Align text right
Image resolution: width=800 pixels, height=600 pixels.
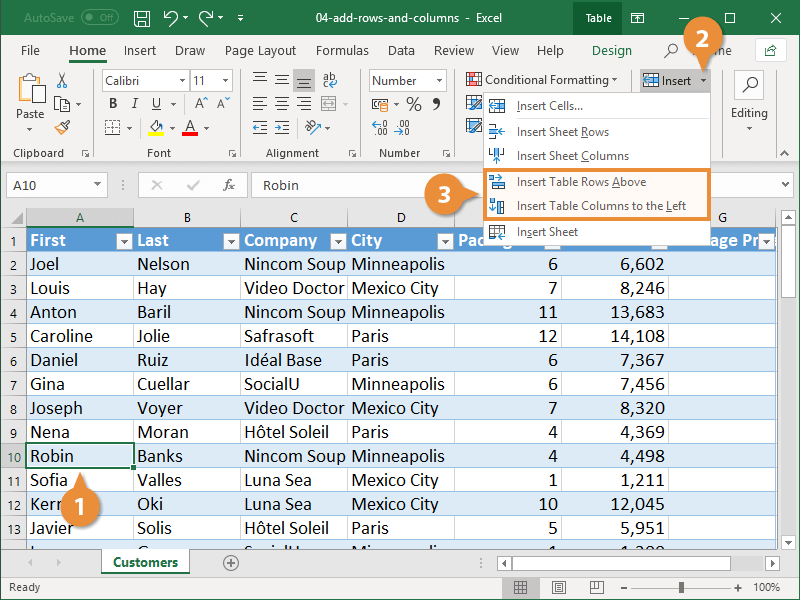pos(304,104)
